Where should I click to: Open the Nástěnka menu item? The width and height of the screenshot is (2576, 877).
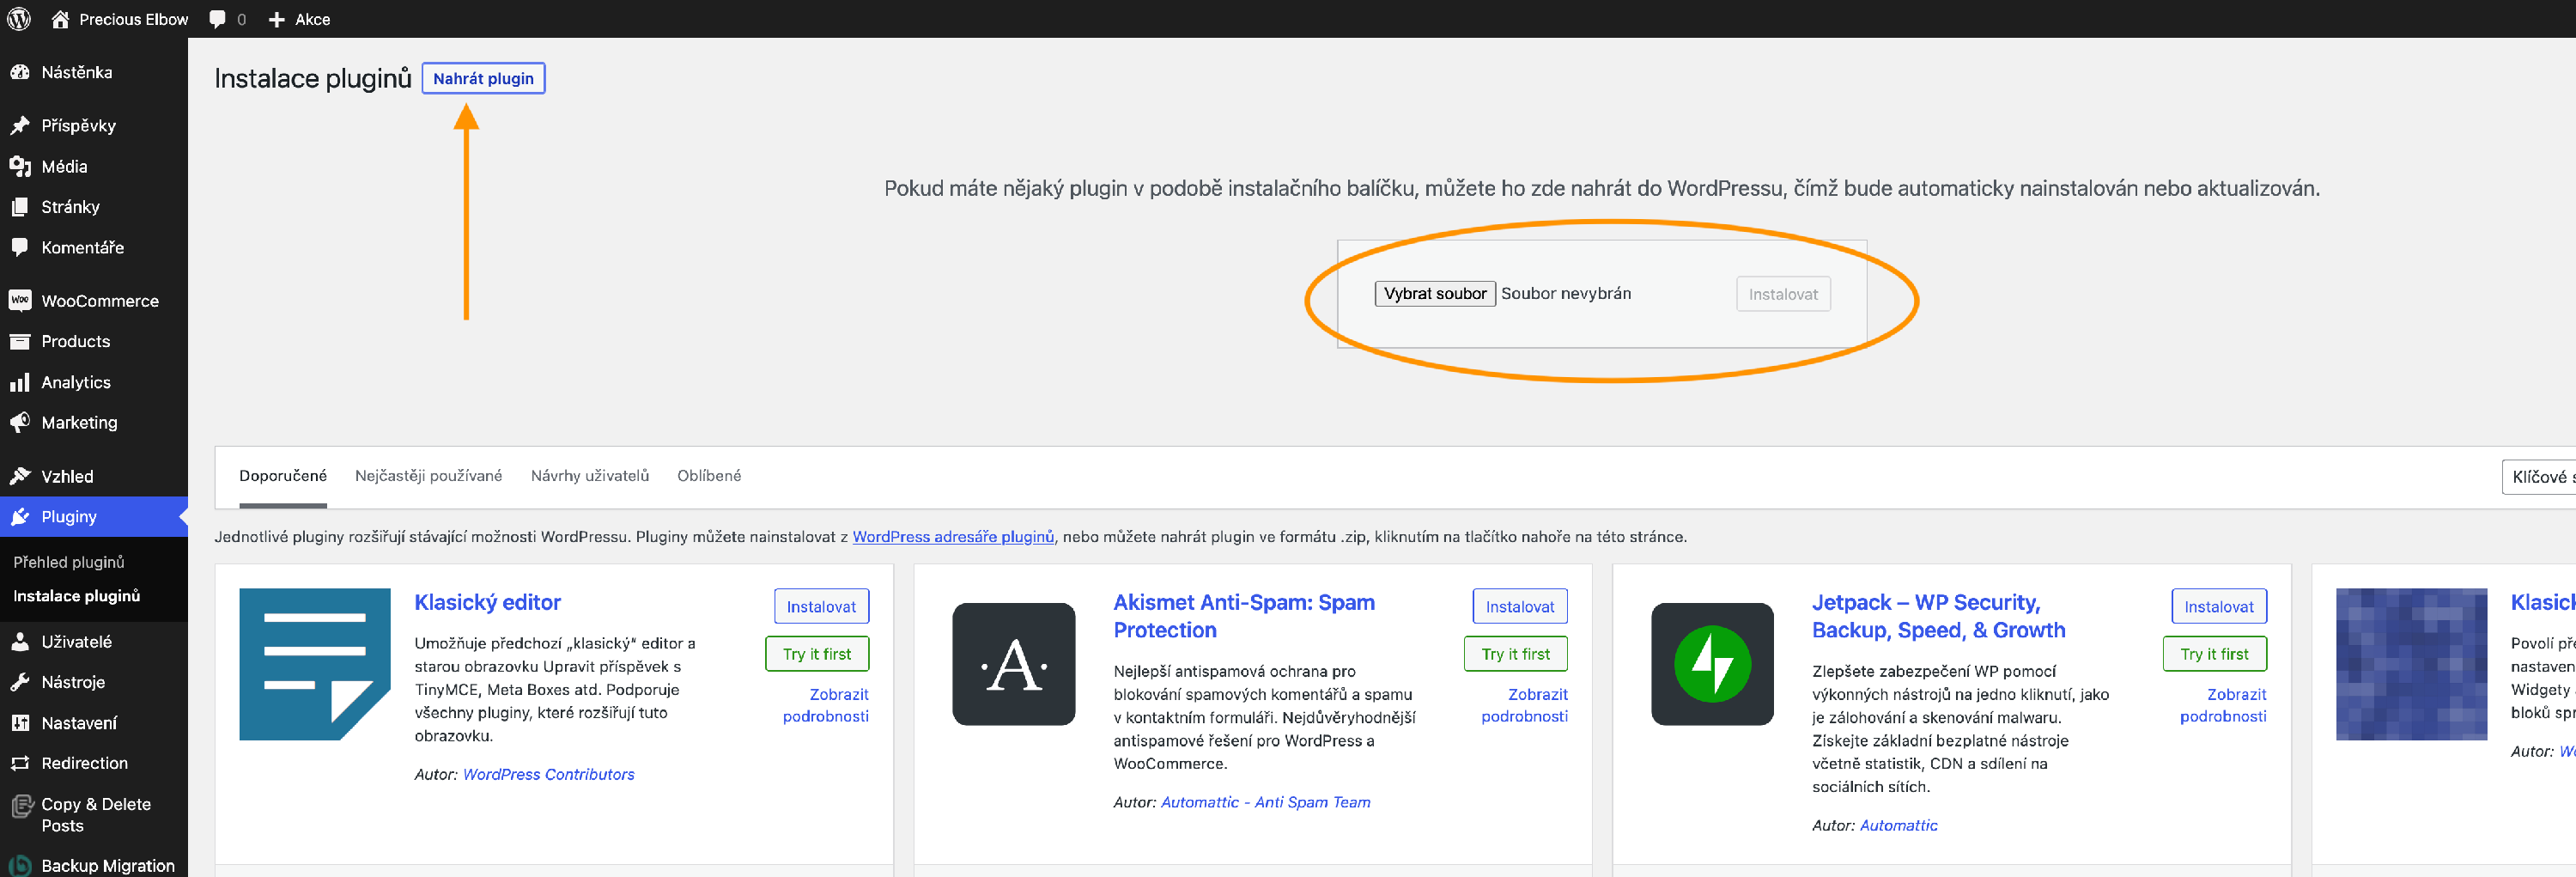click(94, 72)
